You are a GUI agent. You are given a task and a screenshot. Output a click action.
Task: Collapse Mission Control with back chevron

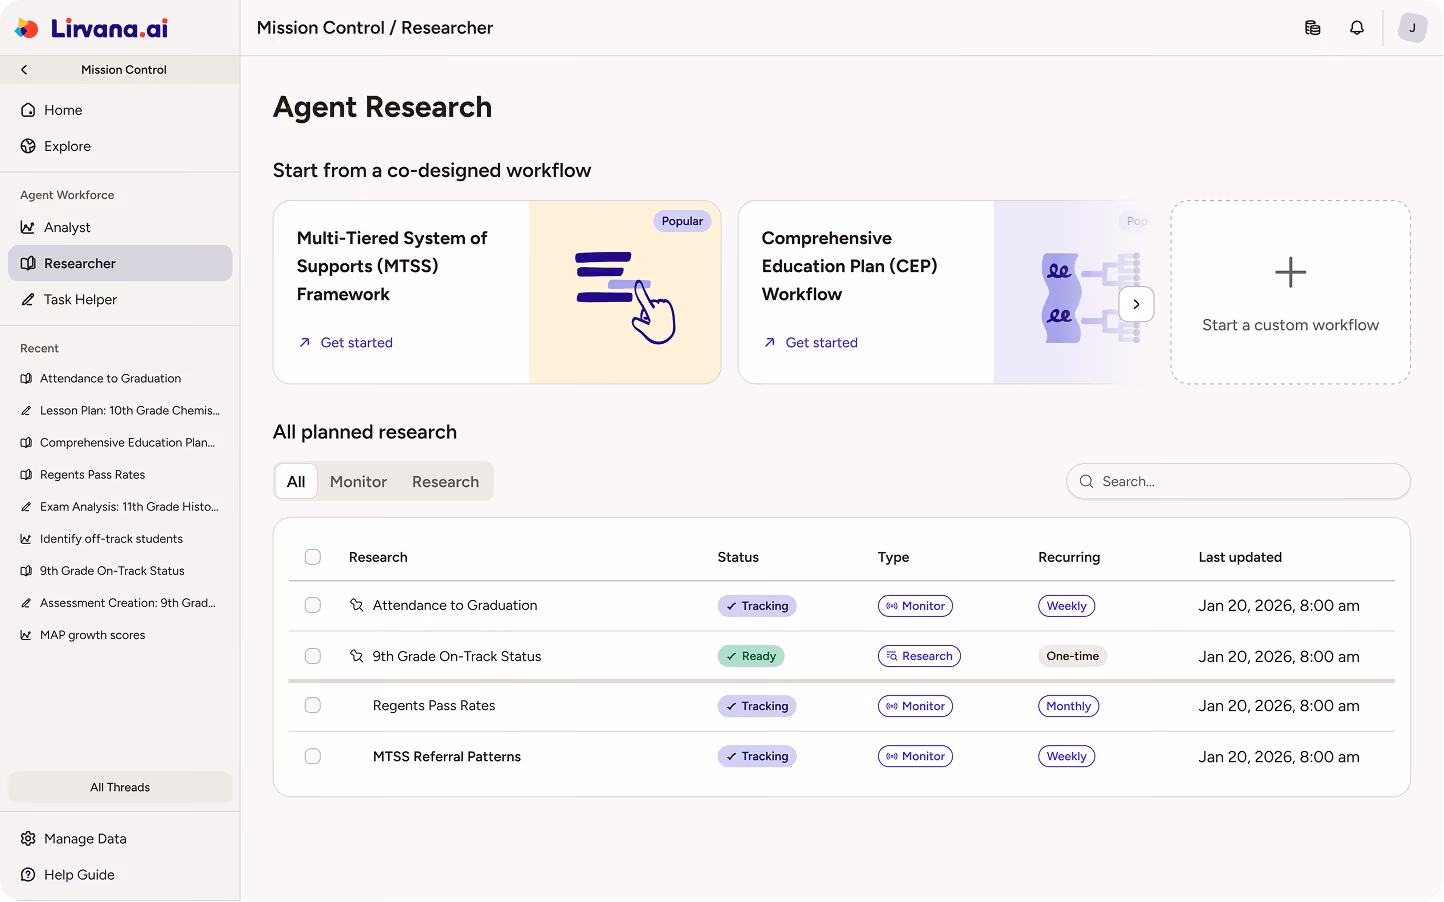[24, 70]
